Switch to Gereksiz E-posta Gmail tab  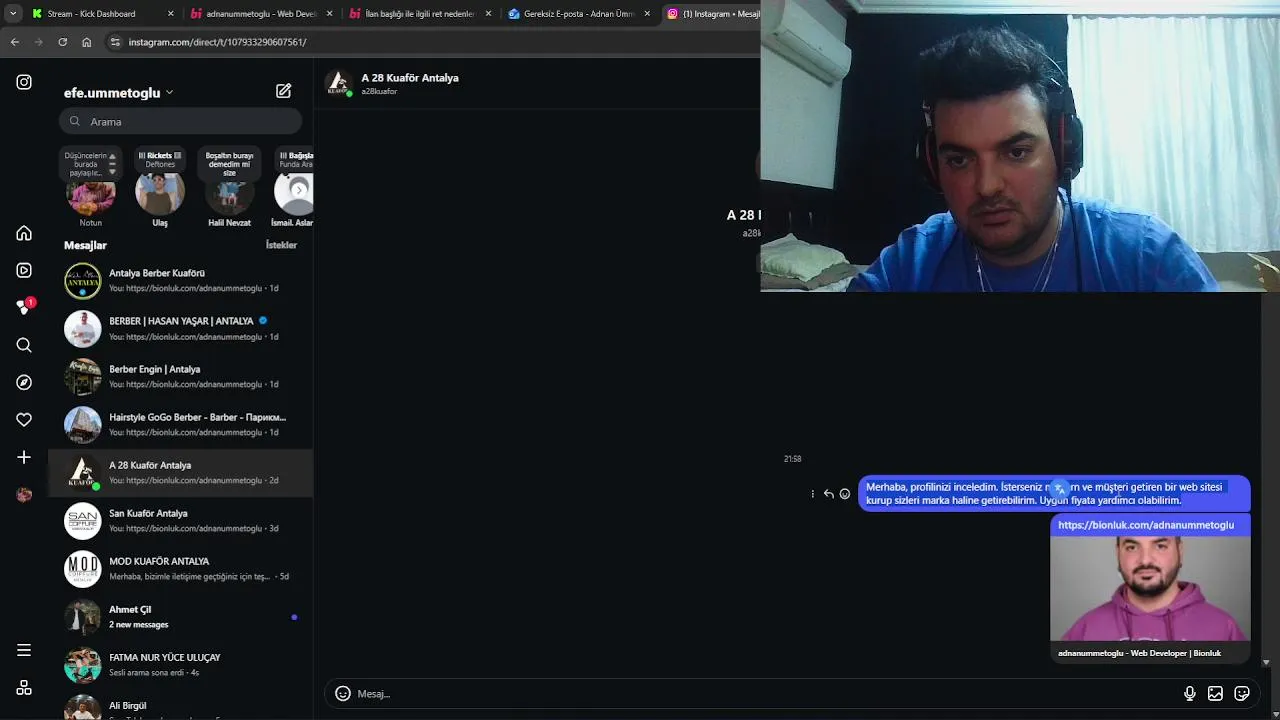(579, 14)
